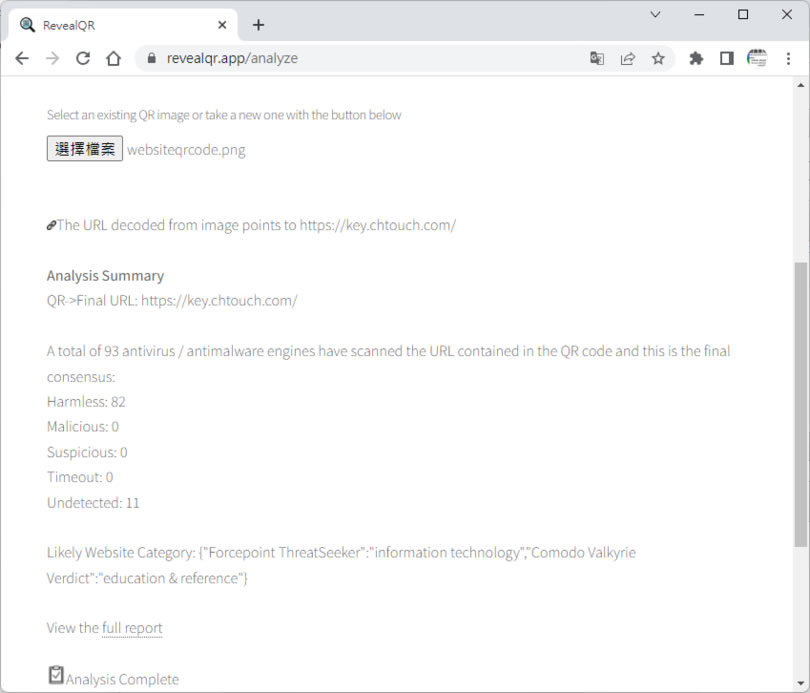Click the 選擇檔案 file chooser button
This screenshot has width=810, height=693.
coord(85,149)
